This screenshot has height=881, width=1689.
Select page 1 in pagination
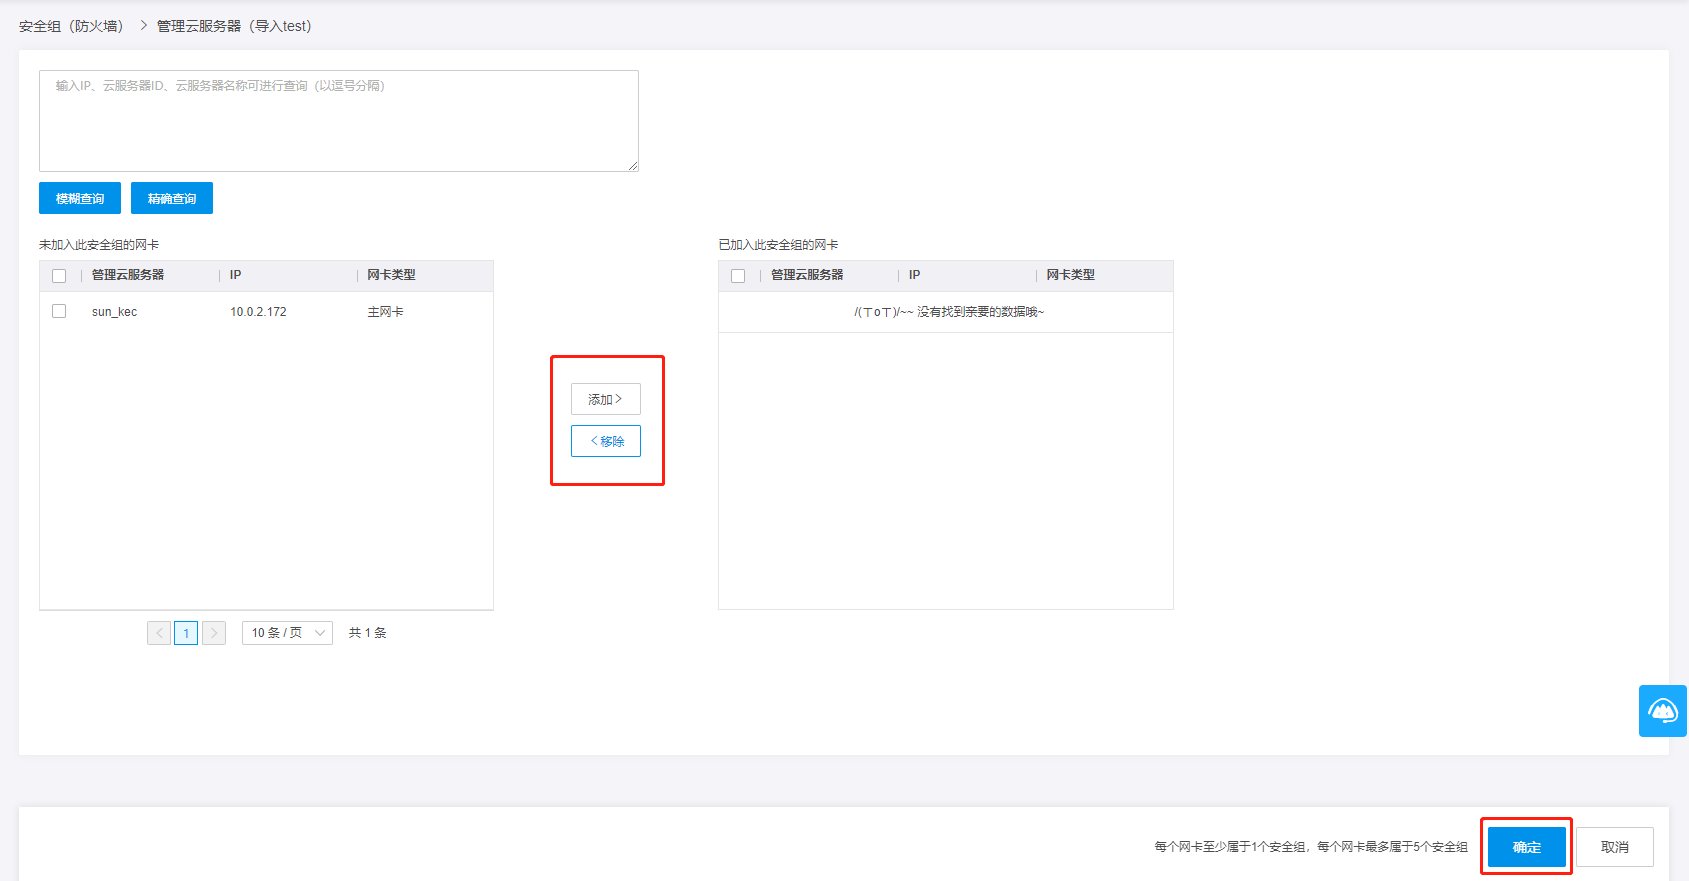pyautogui.click(x=186, y=633)
